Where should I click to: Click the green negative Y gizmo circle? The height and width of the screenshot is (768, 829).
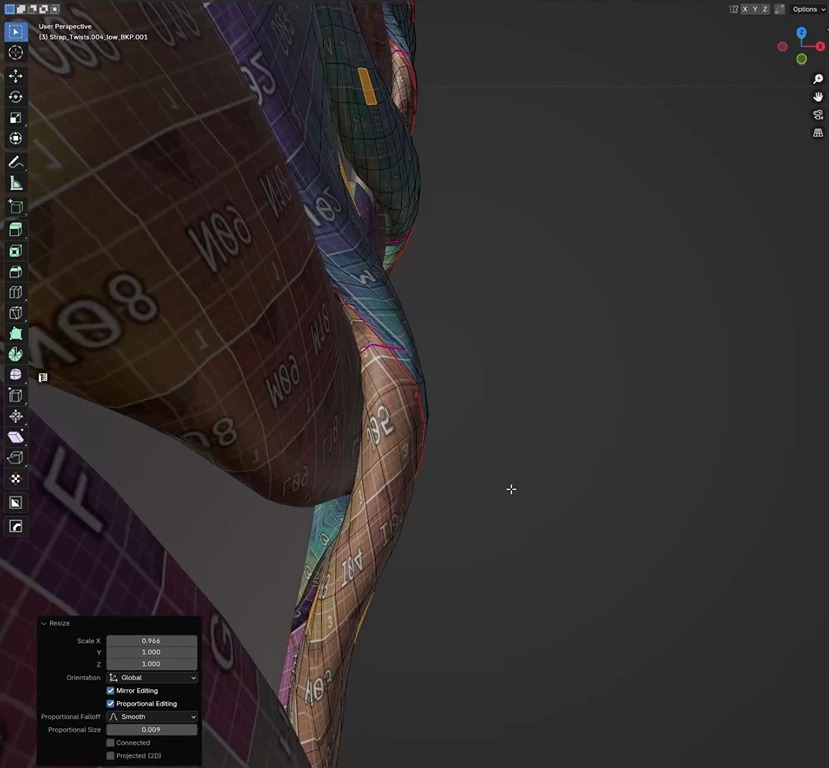tap(802, 59)
